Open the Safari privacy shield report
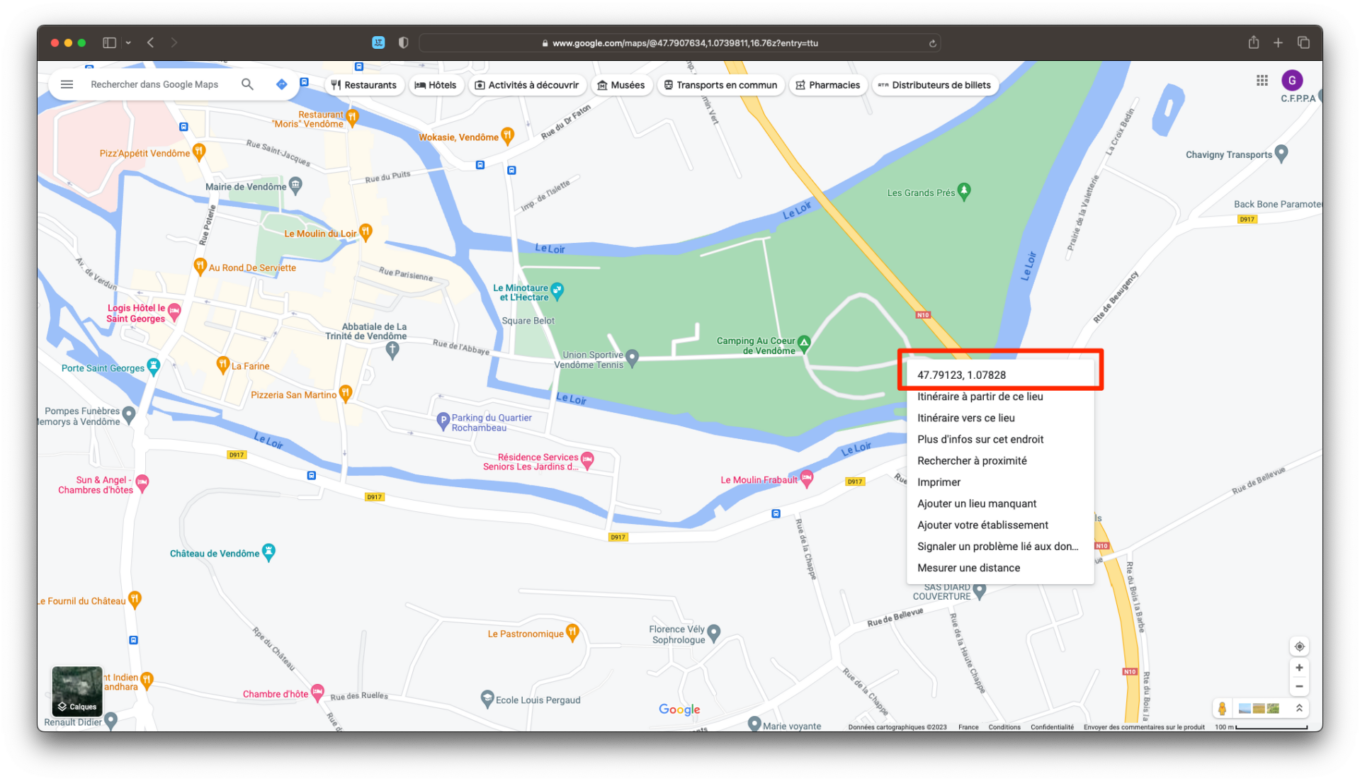1360x781 pixels. click(x=403, y=43)
